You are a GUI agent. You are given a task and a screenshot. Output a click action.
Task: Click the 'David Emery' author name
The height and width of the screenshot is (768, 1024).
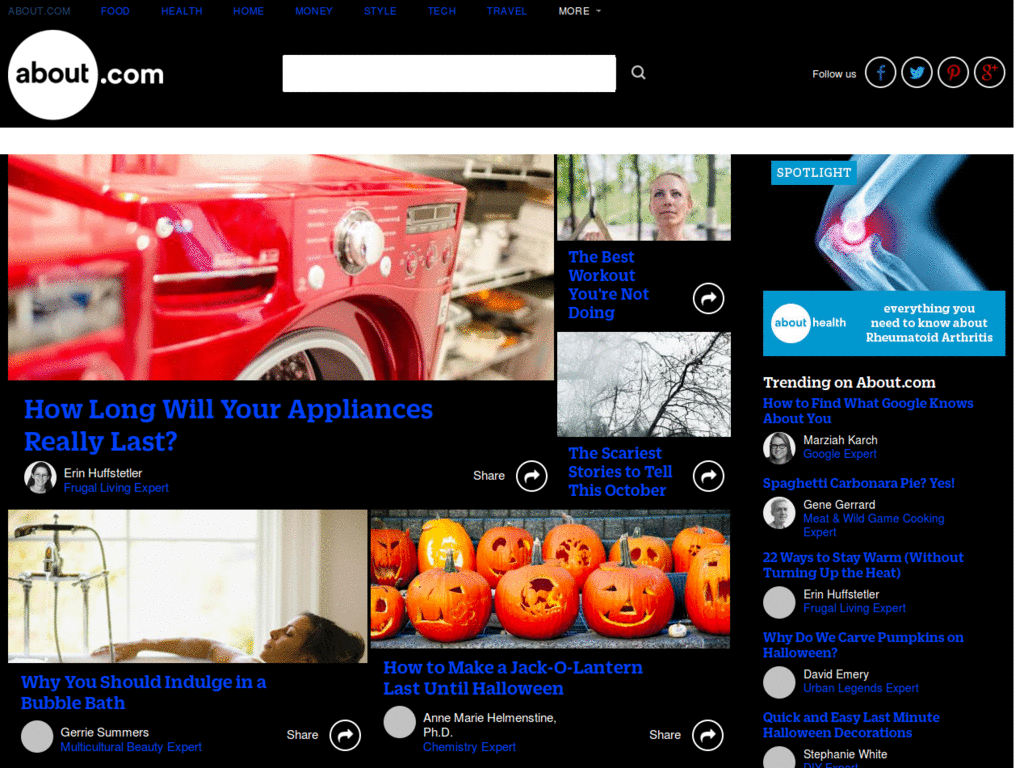pyautogui.click(x=836, y=675)
